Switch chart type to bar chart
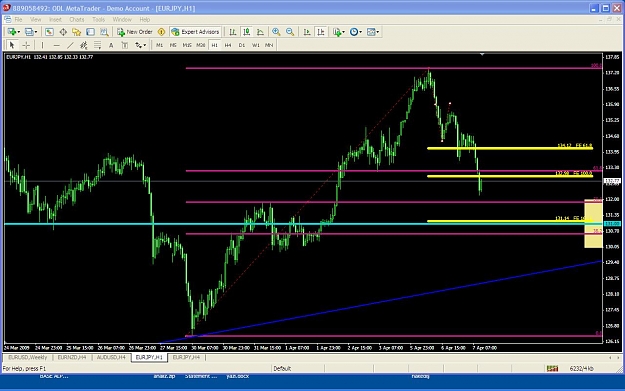 233,32
